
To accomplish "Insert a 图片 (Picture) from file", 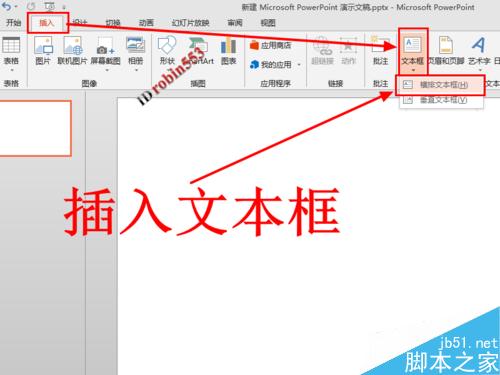I will [43, 50].
